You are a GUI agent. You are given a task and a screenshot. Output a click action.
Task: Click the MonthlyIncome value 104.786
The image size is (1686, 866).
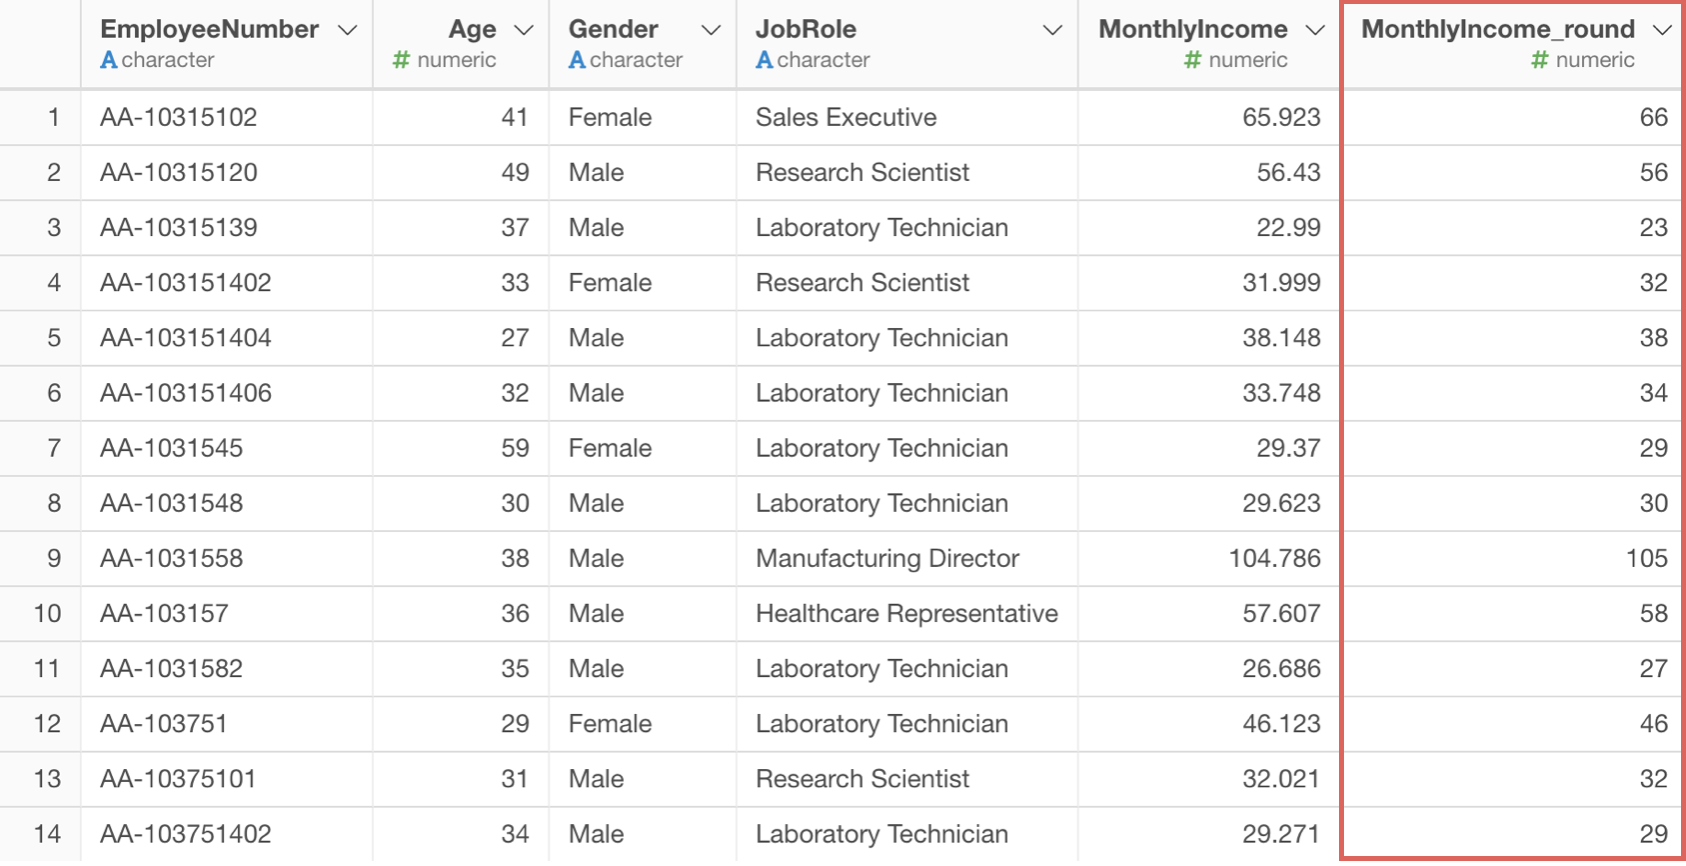1275,558
